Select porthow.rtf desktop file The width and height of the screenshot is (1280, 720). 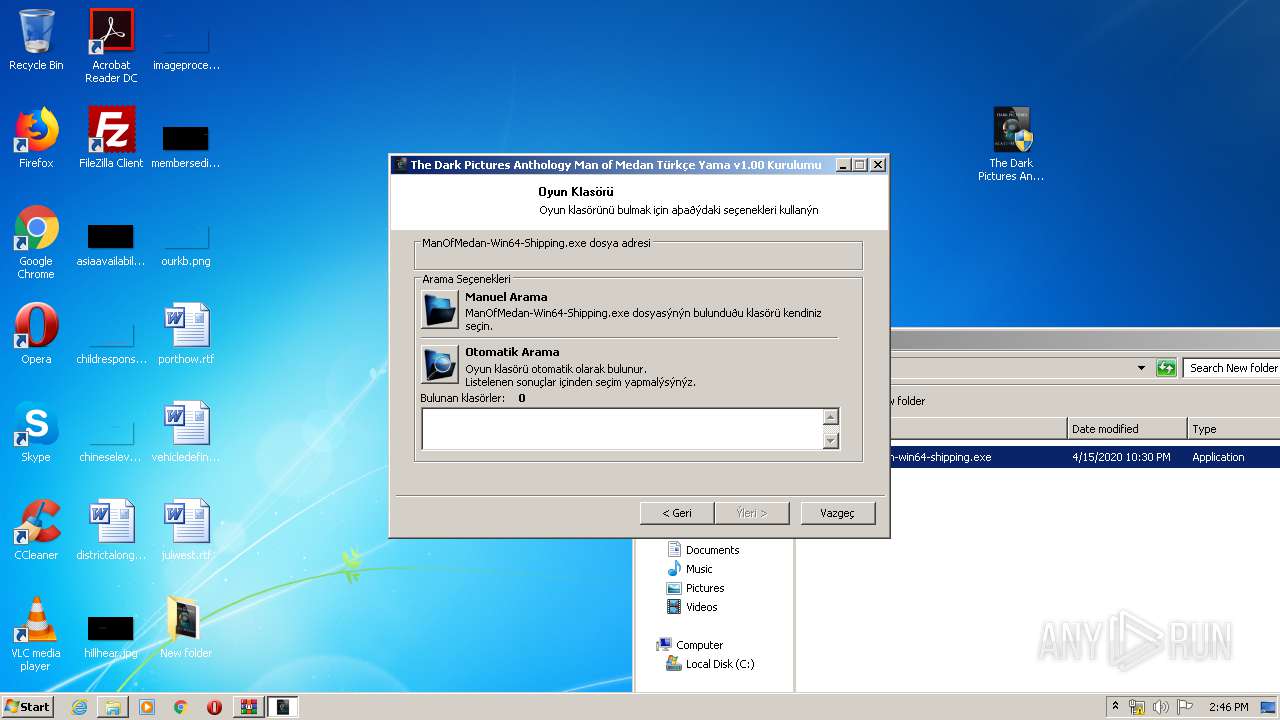186,334
